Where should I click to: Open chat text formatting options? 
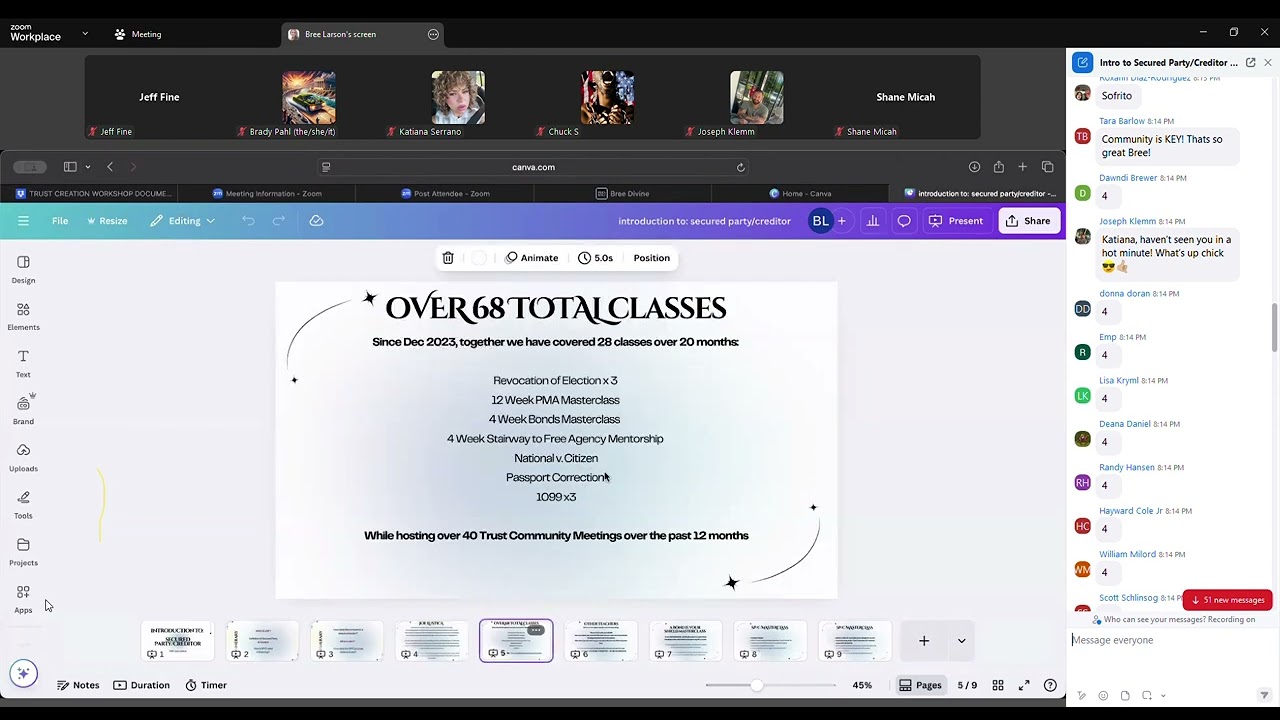(x=1081, y=696)
